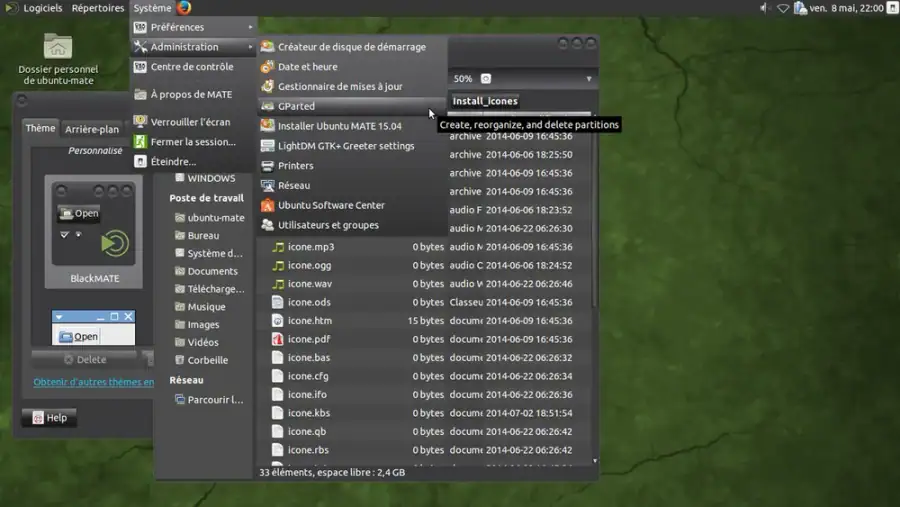This screenshot has height=507, width=900.
Task: Open the Logiciels menu
Action: click(42, 8)
